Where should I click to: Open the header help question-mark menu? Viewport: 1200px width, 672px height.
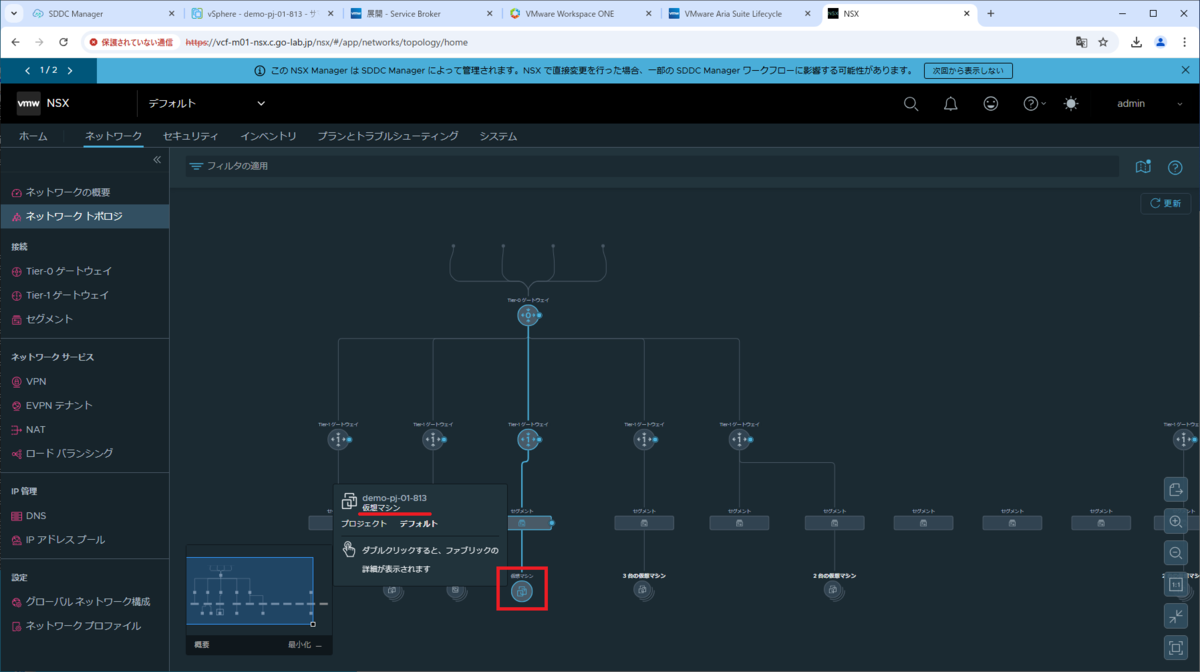[1034, 103]
